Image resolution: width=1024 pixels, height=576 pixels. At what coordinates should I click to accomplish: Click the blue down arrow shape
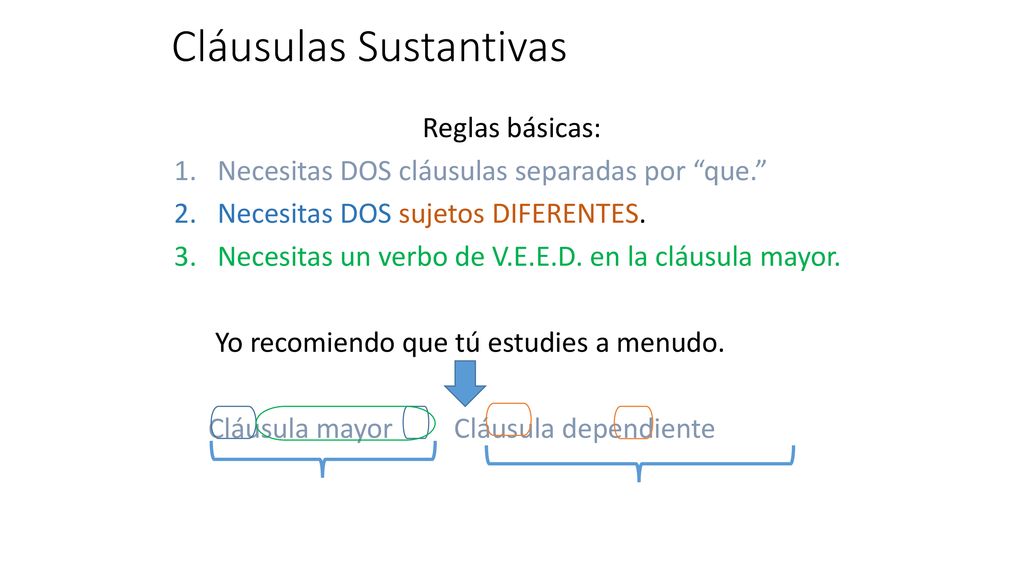pos(465,383)
